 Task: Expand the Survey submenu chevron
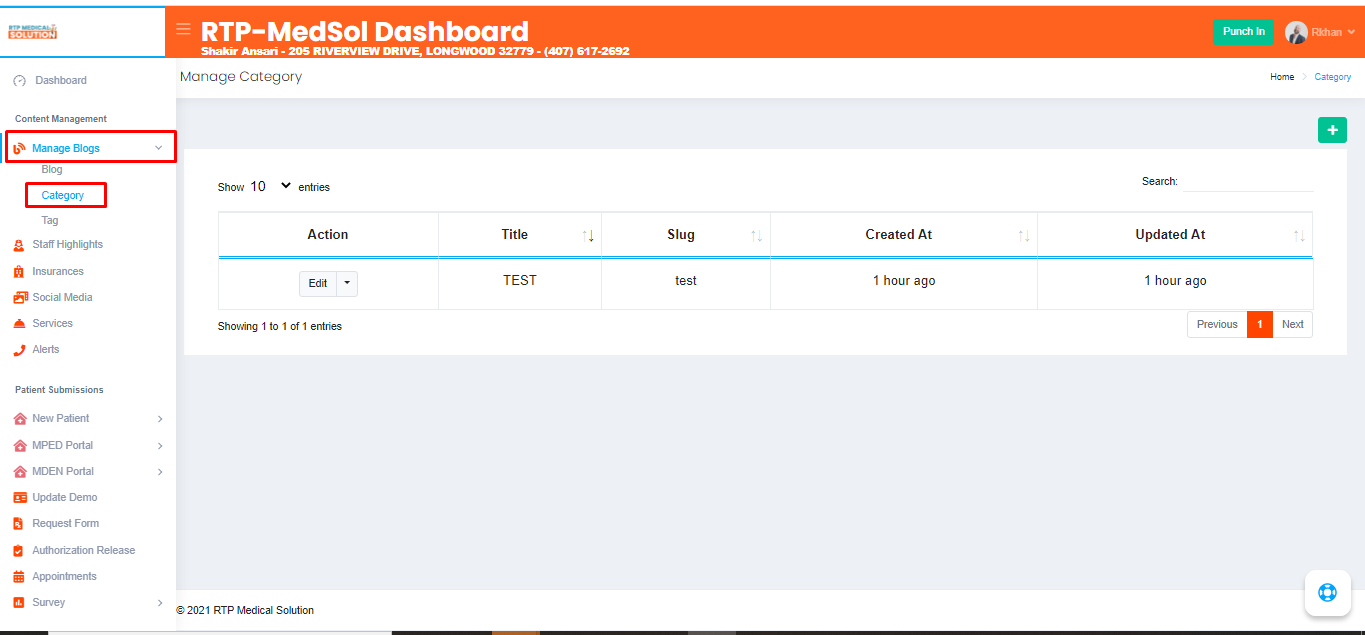(x=160, y=603)
